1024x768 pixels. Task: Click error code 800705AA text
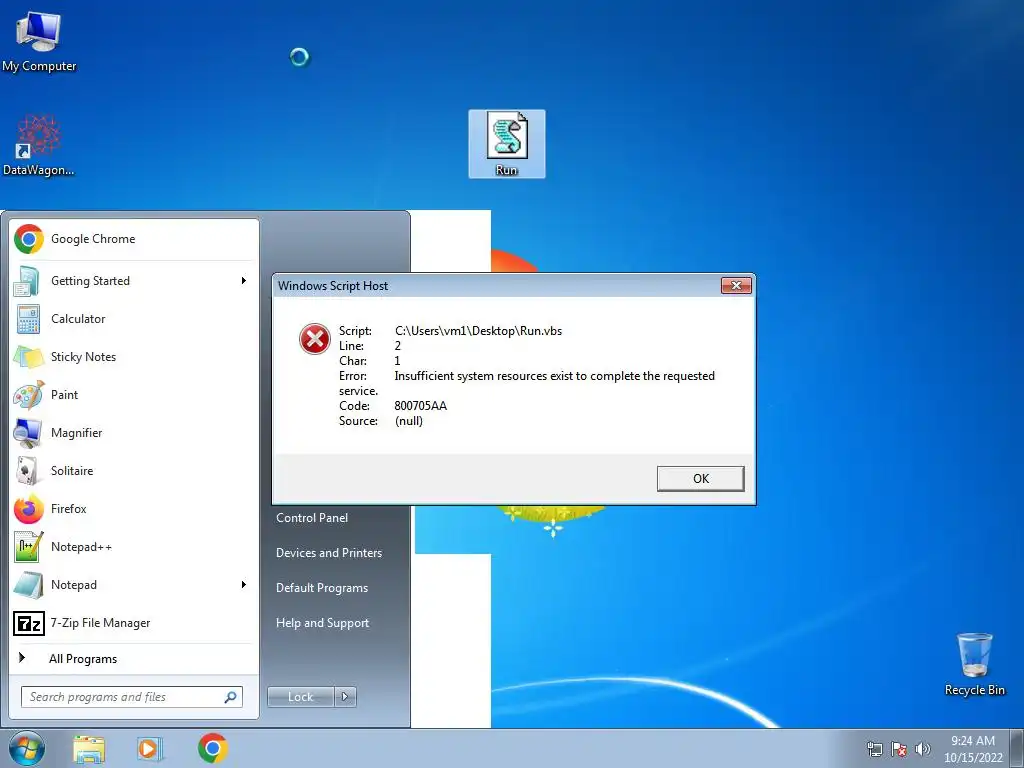(421, 406)
